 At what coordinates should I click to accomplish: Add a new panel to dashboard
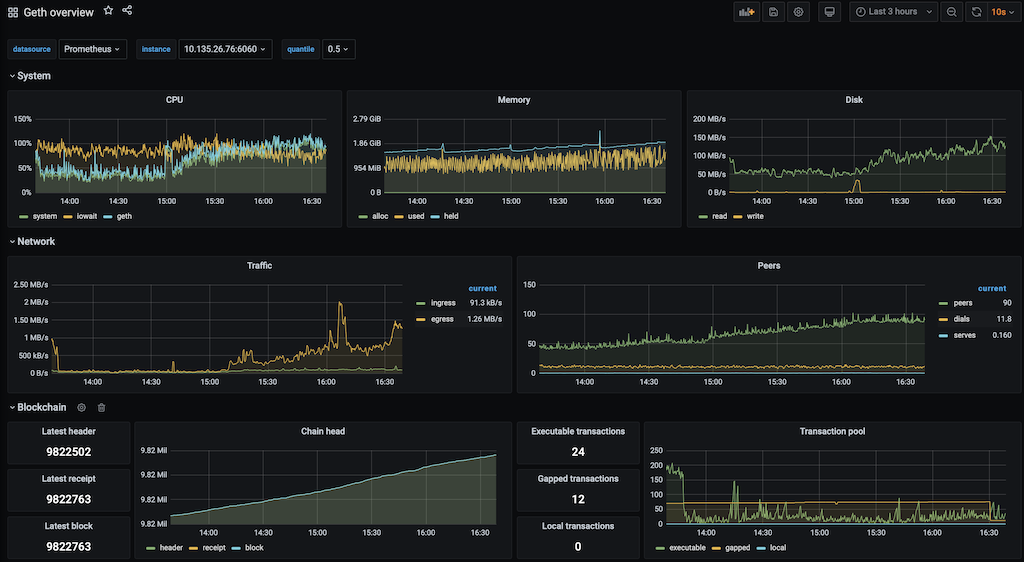pos(746,12)
